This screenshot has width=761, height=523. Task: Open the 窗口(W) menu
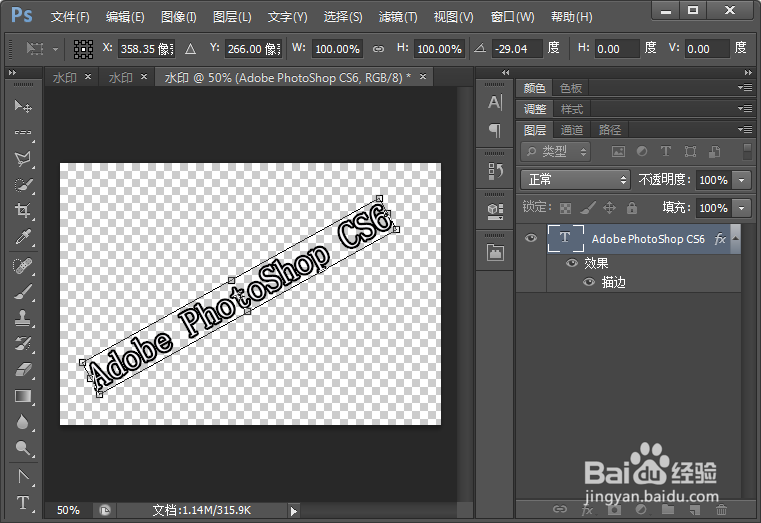click(512, 17)
